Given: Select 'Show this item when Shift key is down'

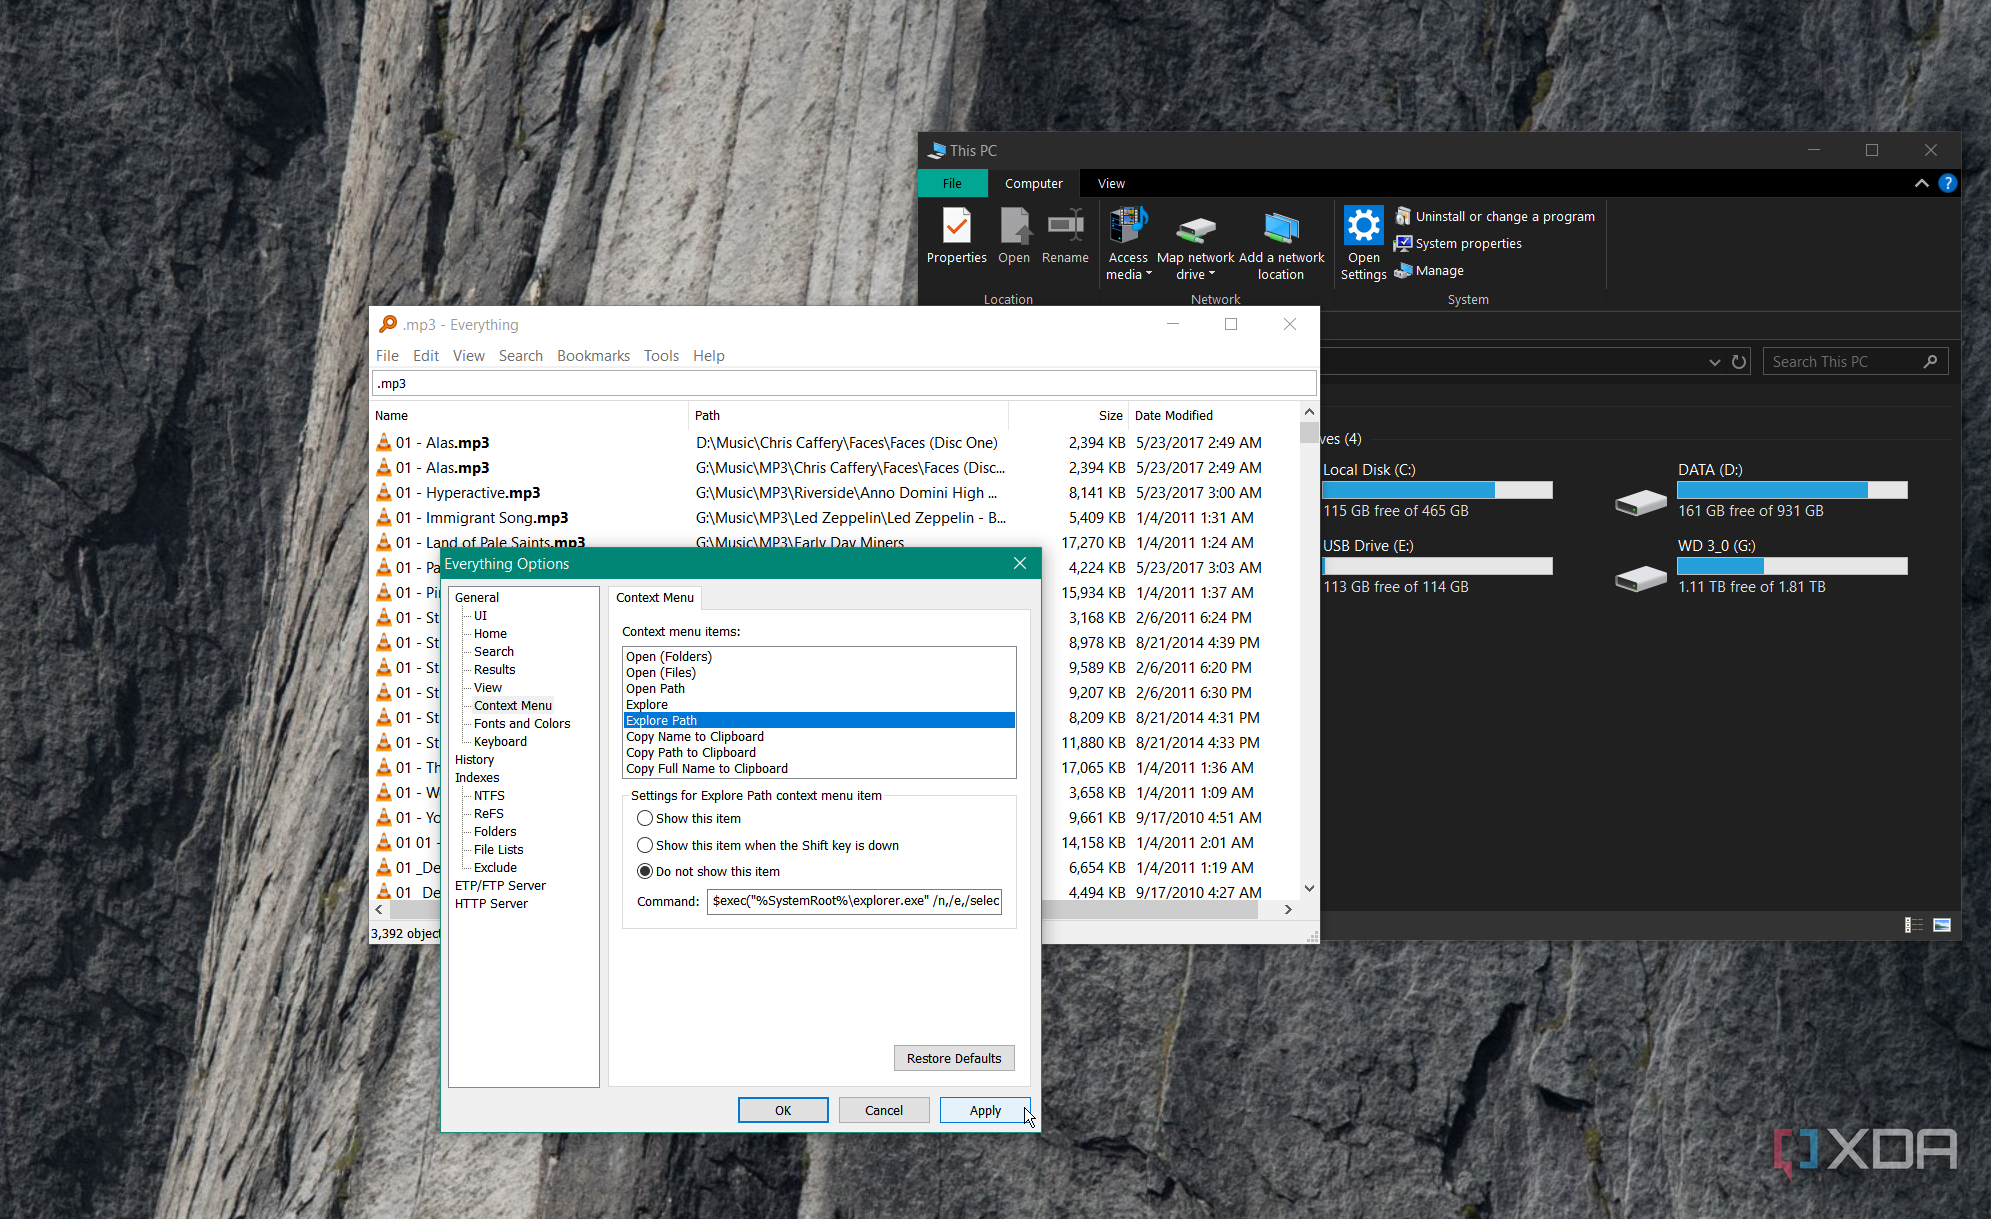Looking at the screenshot, I should point(645,846).
